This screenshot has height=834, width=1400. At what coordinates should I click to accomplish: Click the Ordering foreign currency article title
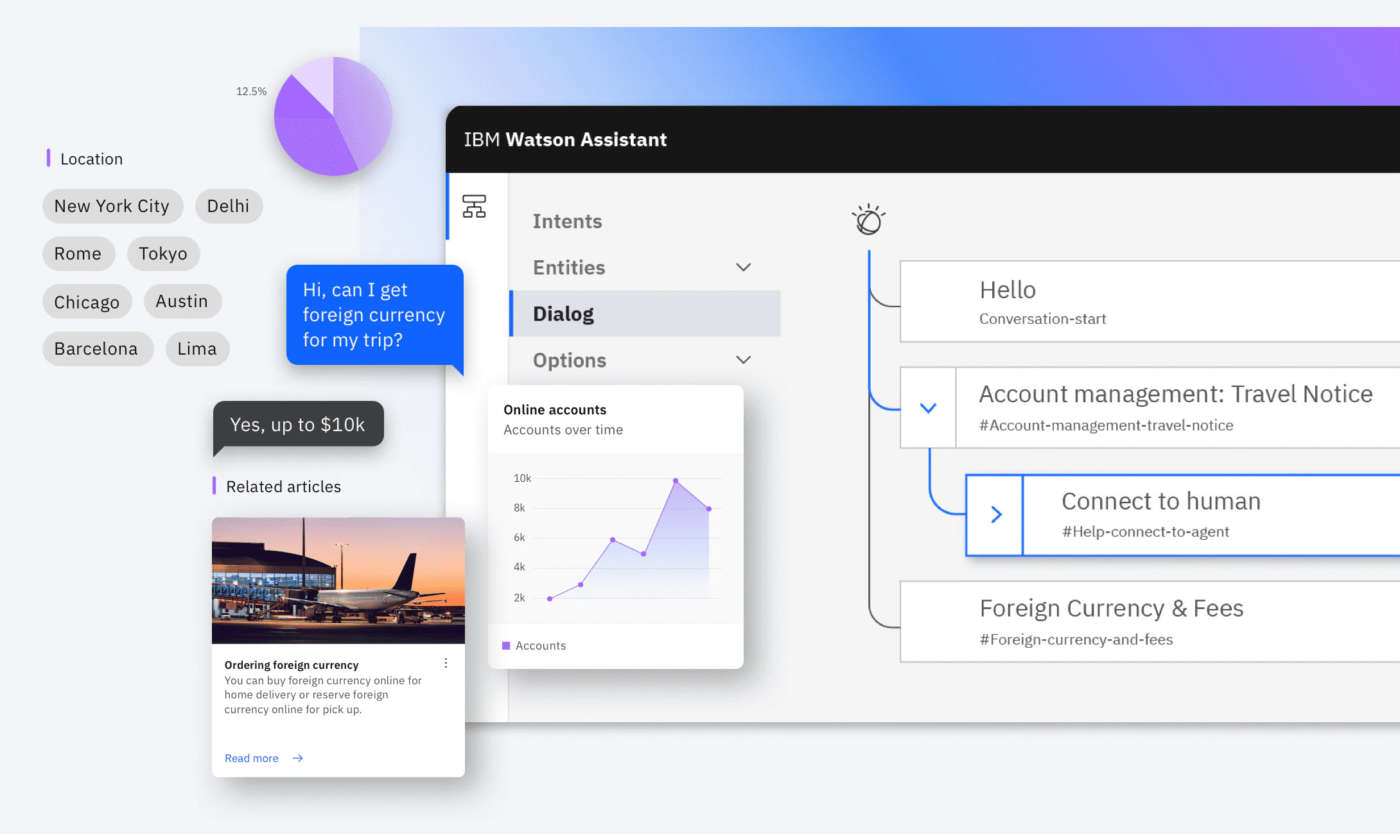291,665
